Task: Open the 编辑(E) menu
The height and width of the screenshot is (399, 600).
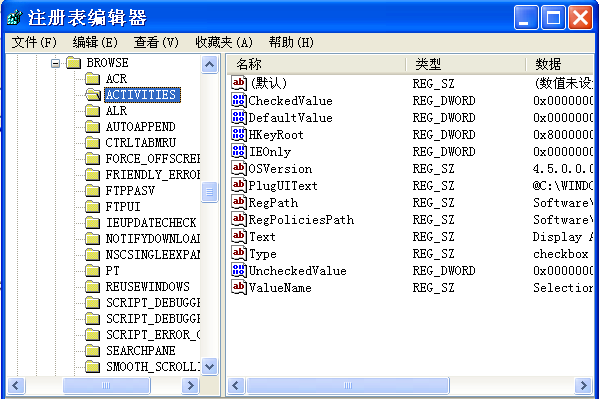Action: coord(95,42)
